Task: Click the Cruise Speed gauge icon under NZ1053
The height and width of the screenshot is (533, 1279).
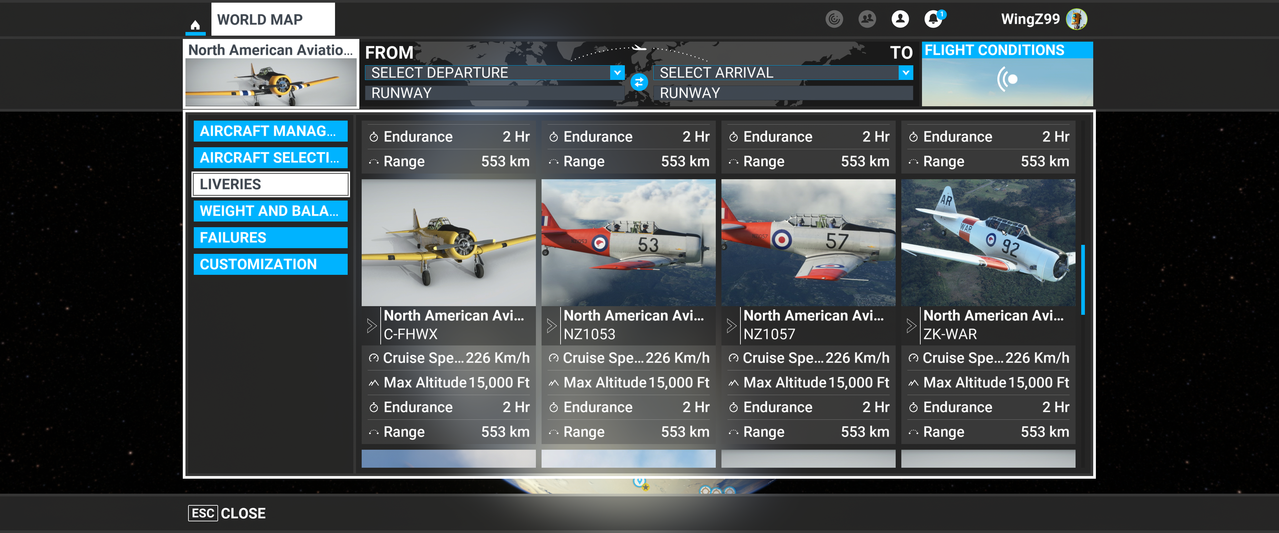Action: [554, 358]
